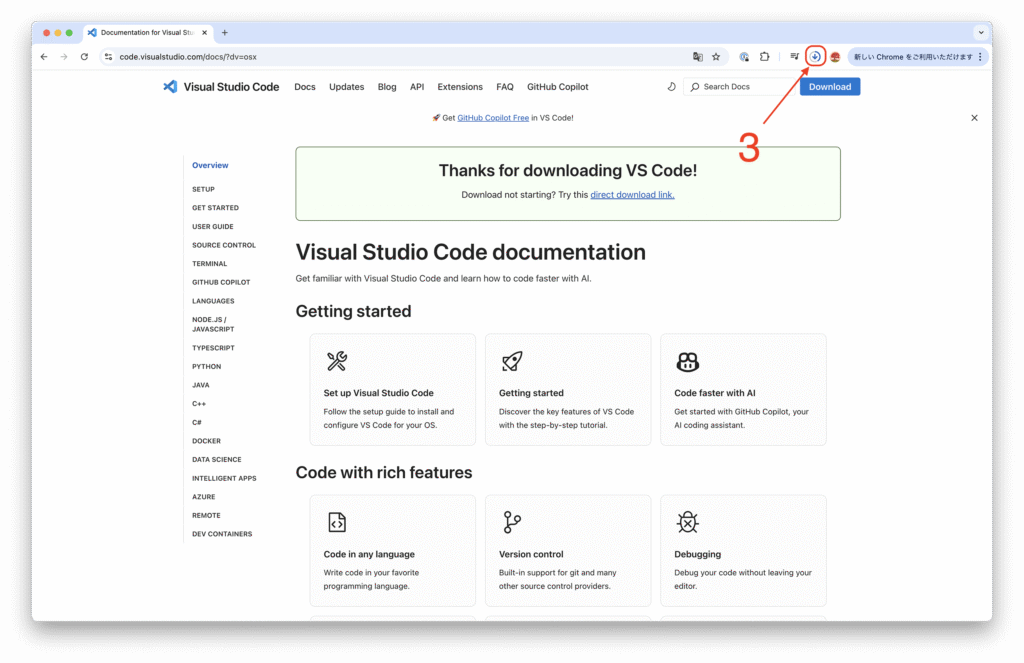Click the Version control branch icon
The image size is (1024, 663).
coord(512,523)
